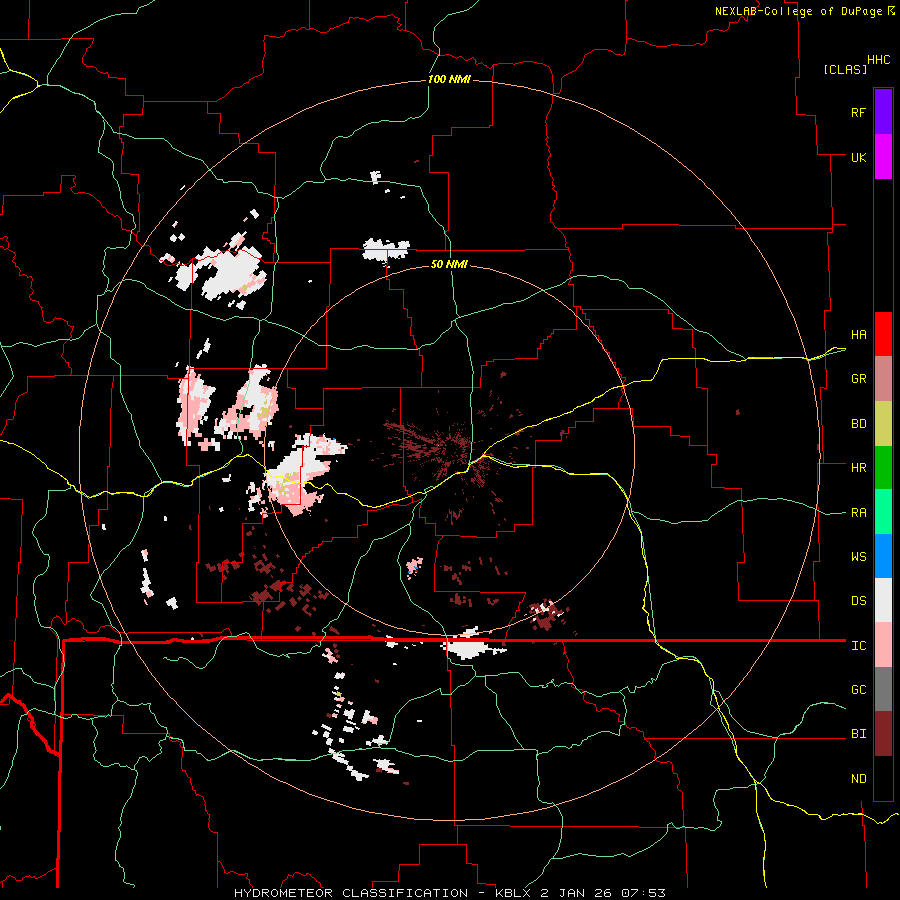Click the KBLX radar site identifier
The height and width of the screenshot is (900, 900).
[513, 893]
